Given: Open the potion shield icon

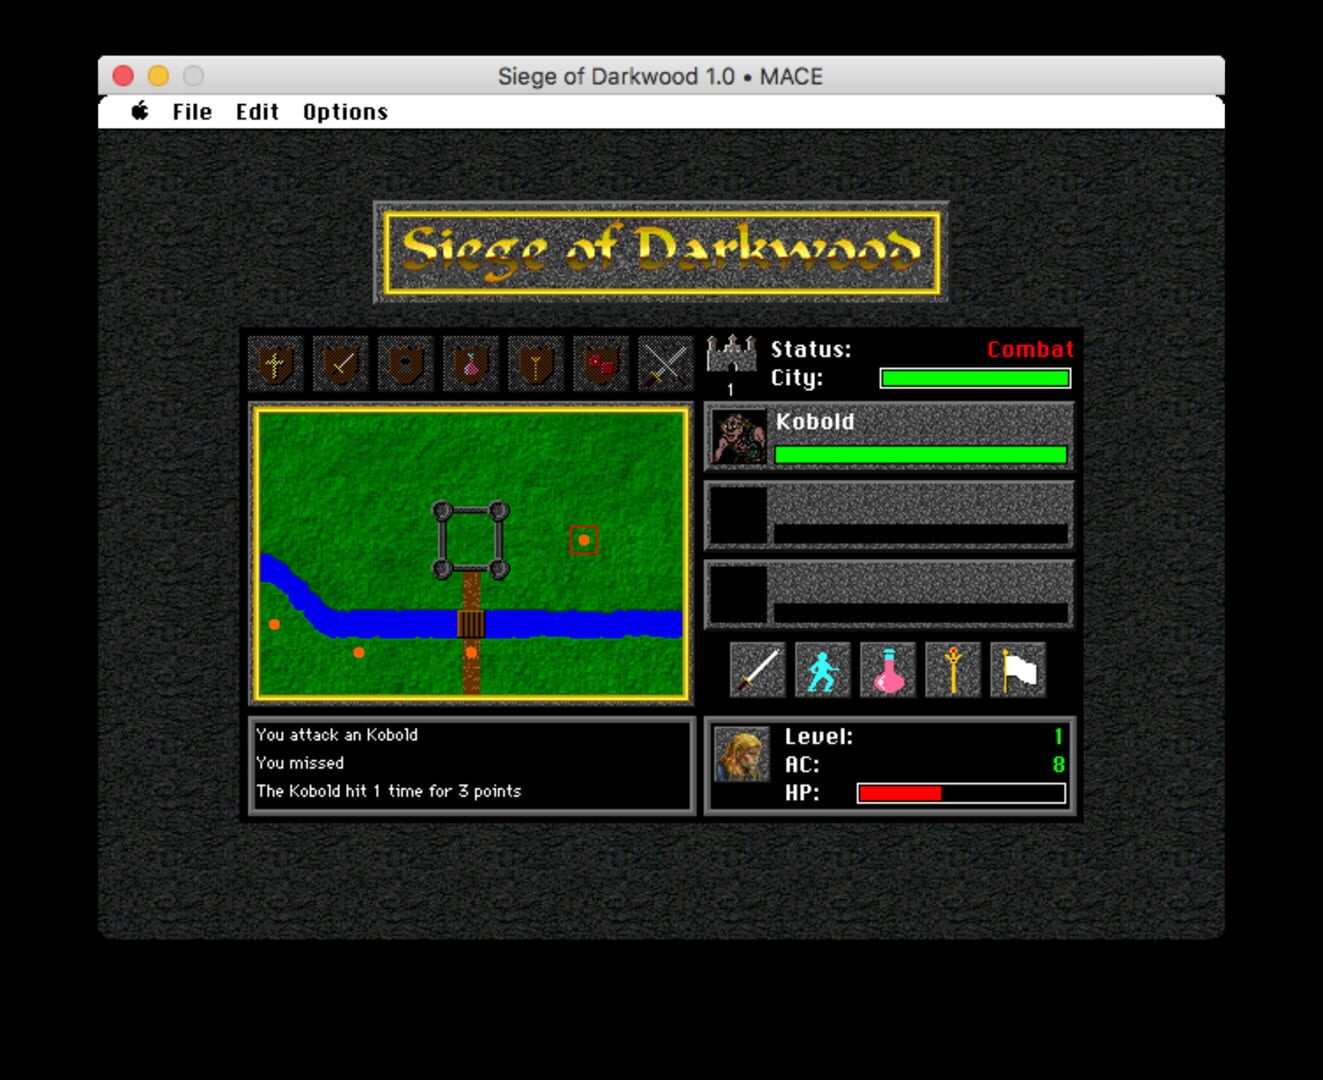Looking at the screenshot, I should coord(471,363).
